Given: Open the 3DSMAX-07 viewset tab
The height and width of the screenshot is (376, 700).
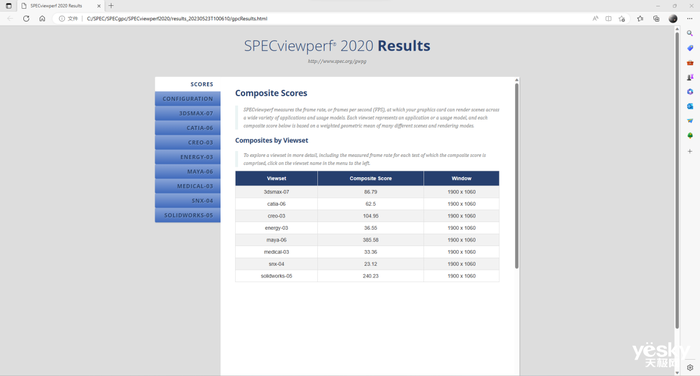Looking at the screenshot, I should tap(188, 113).
